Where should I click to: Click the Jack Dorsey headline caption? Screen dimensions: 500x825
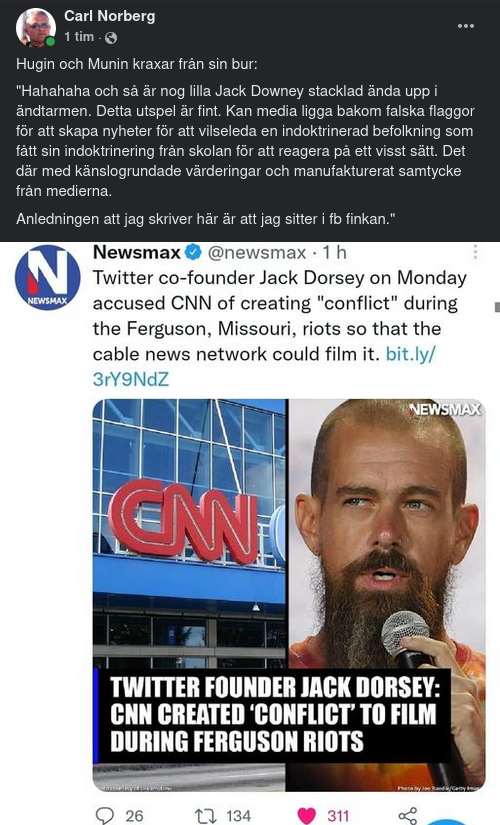[273, 715]
